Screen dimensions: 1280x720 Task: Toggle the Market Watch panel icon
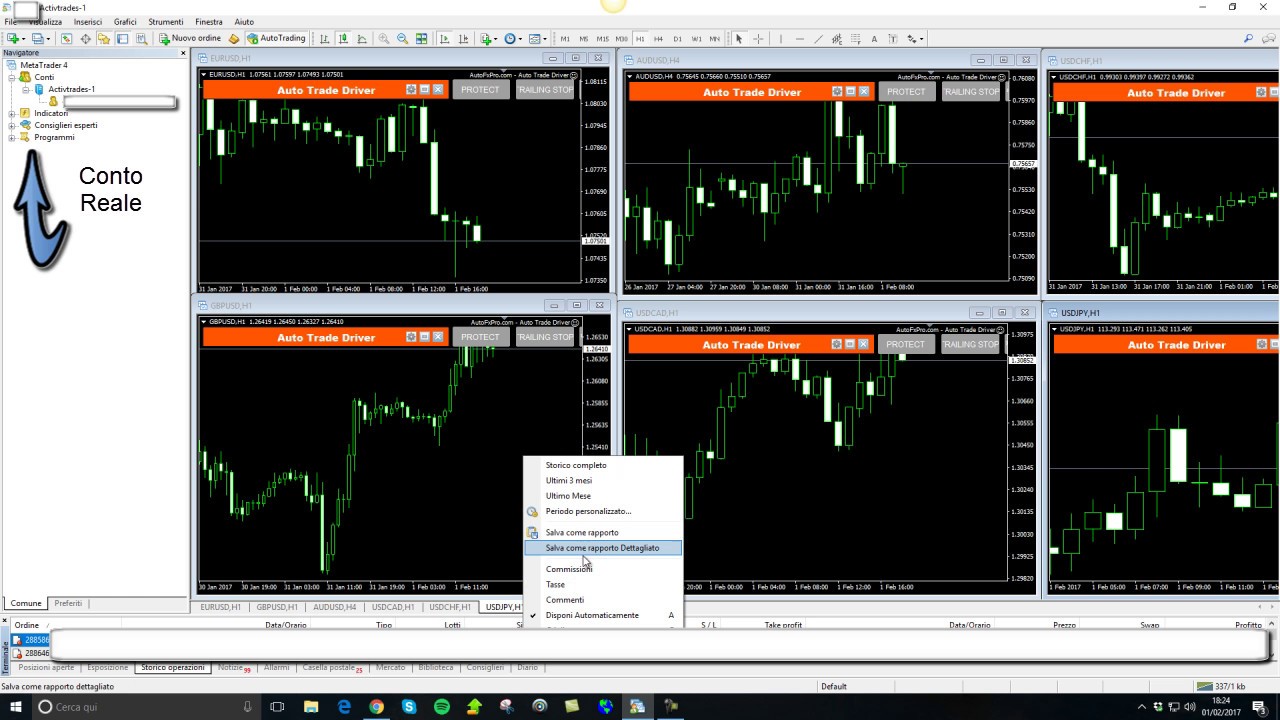[x=66, y=39]
